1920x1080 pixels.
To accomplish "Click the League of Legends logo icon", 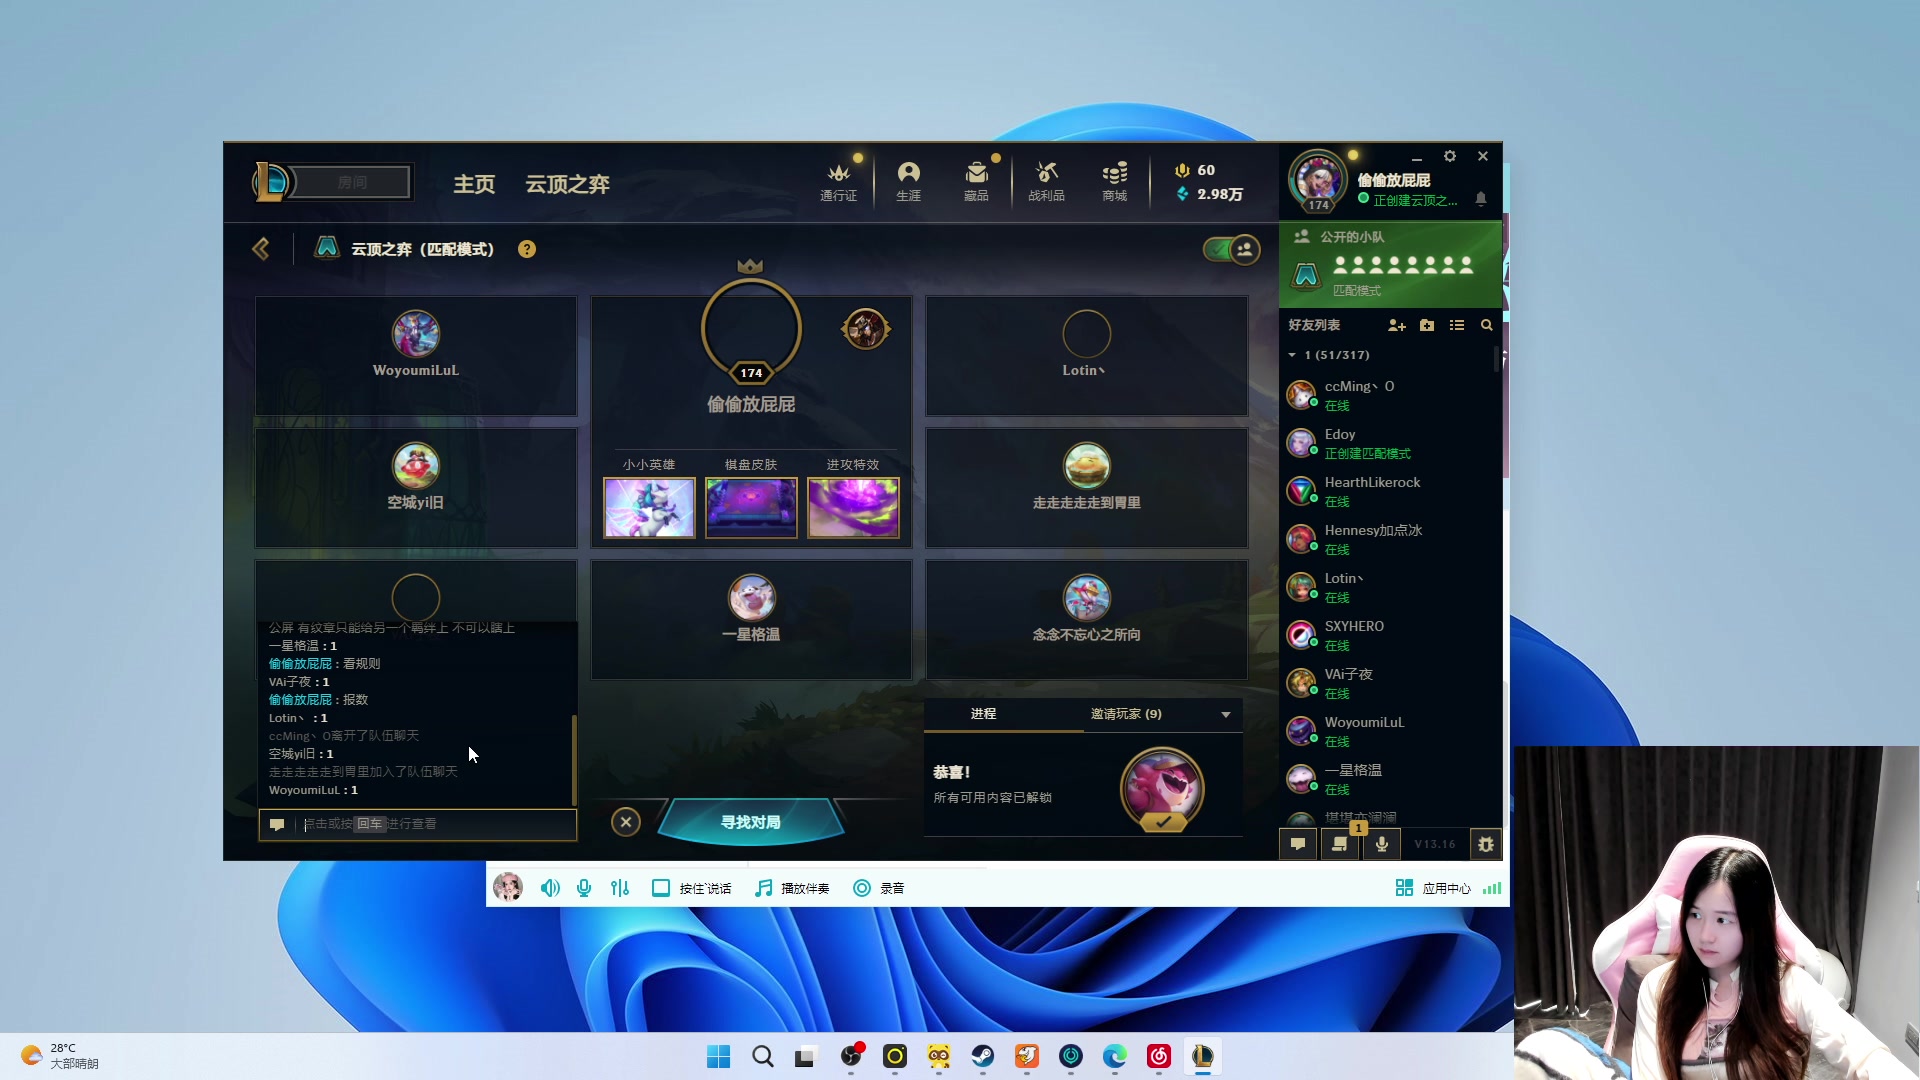I will point(272,182).
